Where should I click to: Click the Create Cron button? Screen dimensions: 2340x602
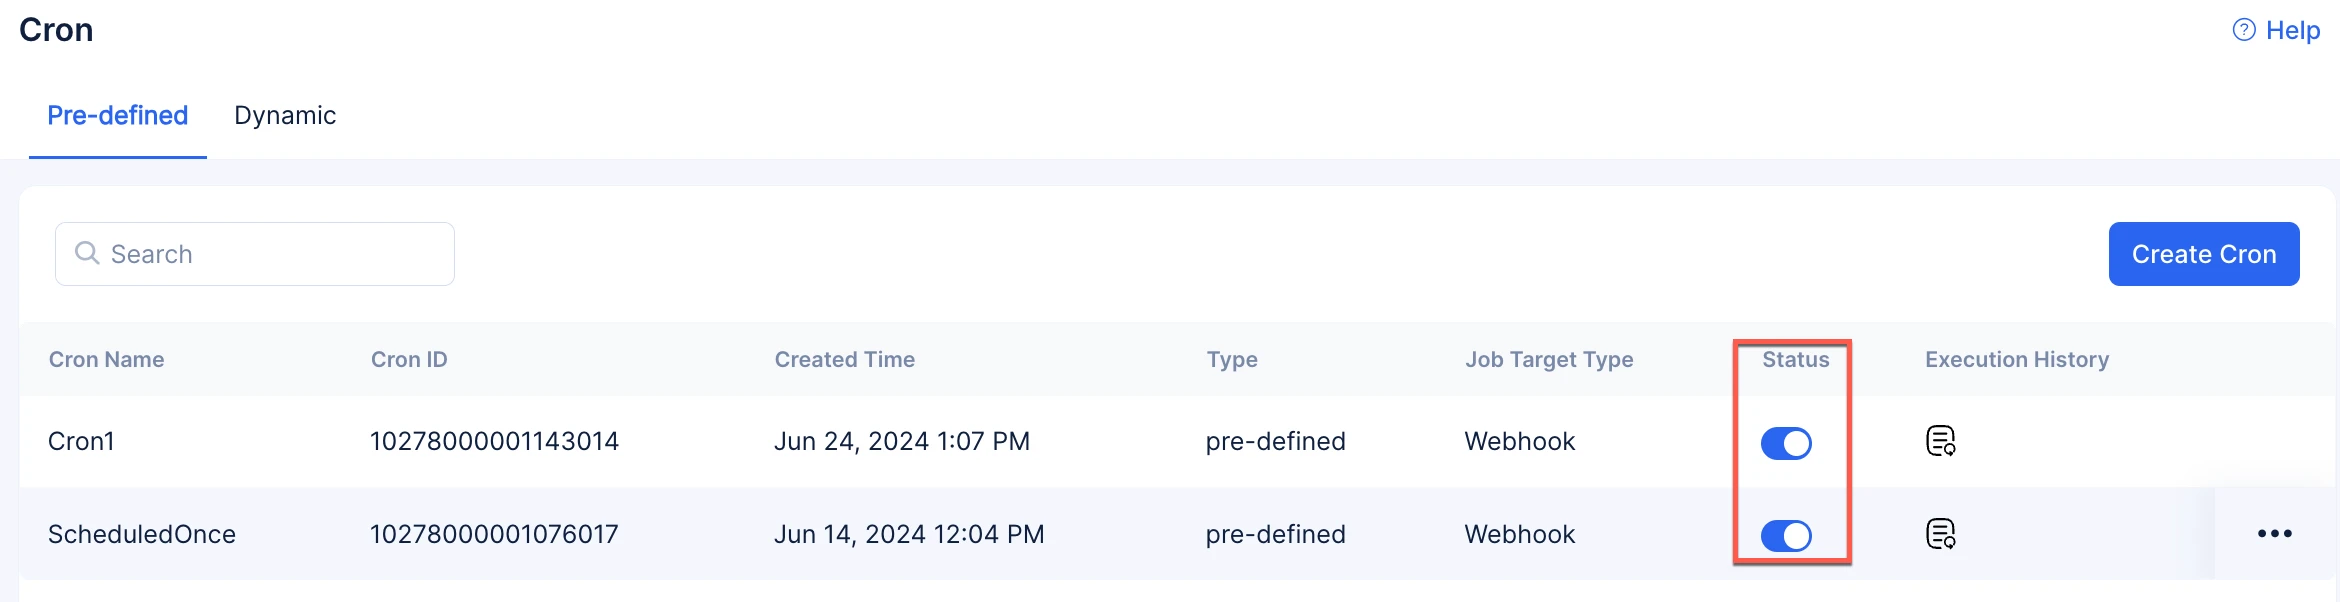2204,254
